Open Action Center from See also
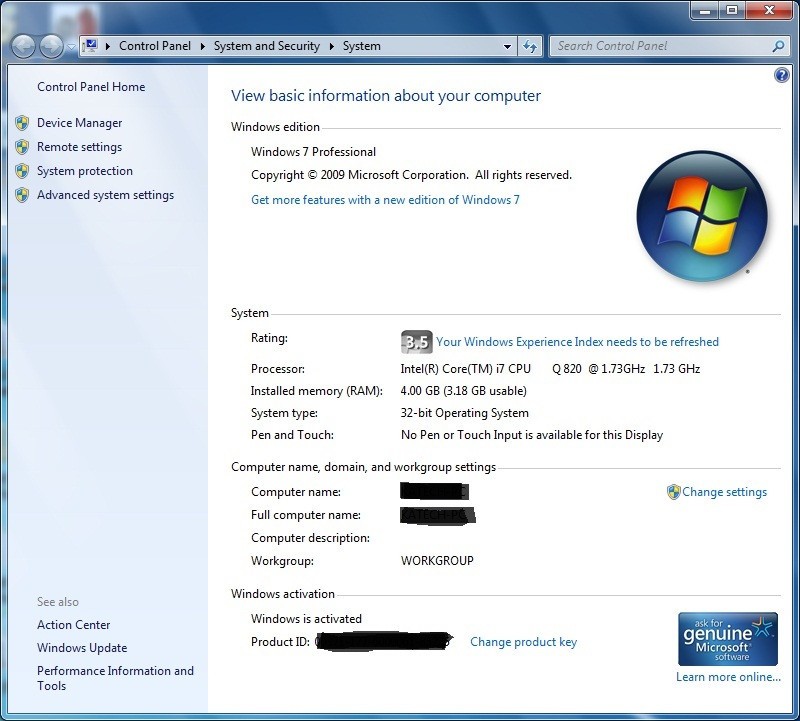This screenshot has width=800, height=721. 73,625
